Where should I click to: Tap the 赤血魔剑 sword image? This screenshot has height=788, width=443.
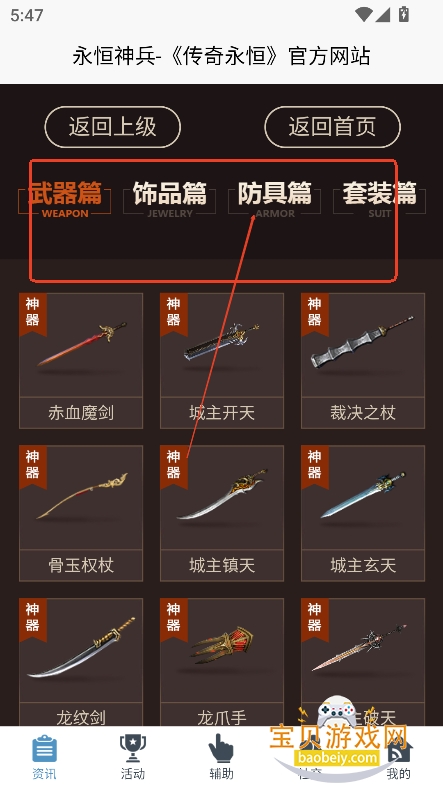point(81,344)
